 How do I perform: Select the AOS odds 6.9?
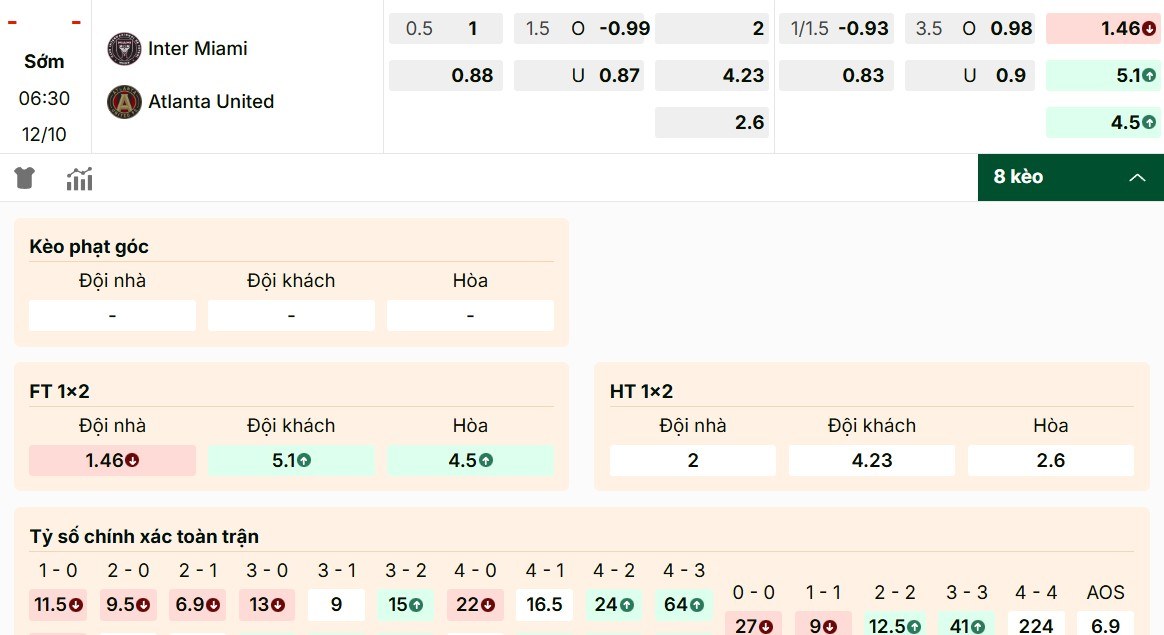[x=1105, y=626]
